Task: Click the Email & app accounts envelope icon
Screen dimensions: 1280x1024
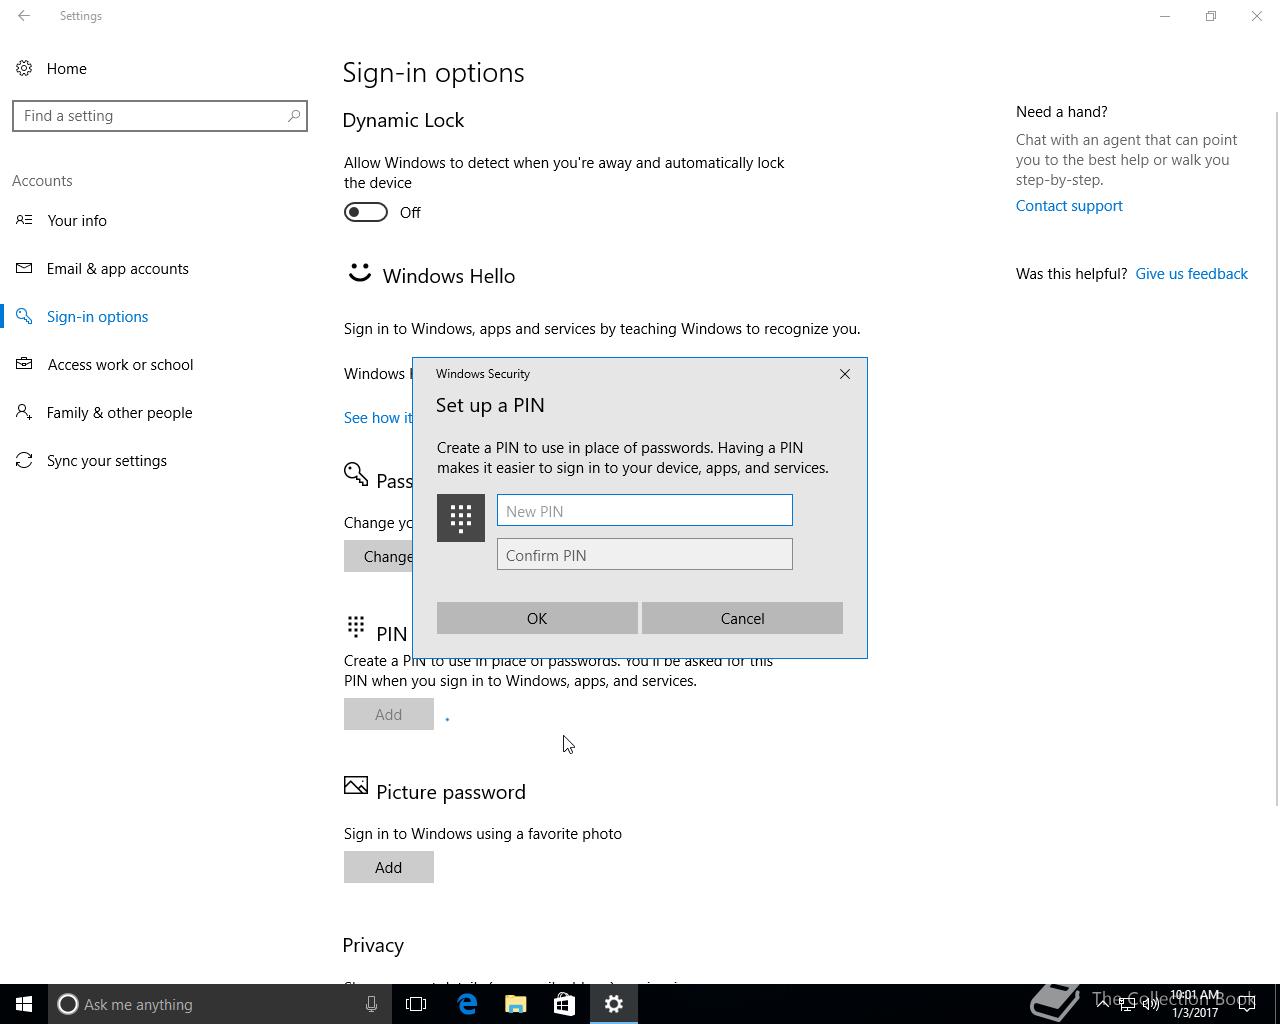Action: [24, 268]
